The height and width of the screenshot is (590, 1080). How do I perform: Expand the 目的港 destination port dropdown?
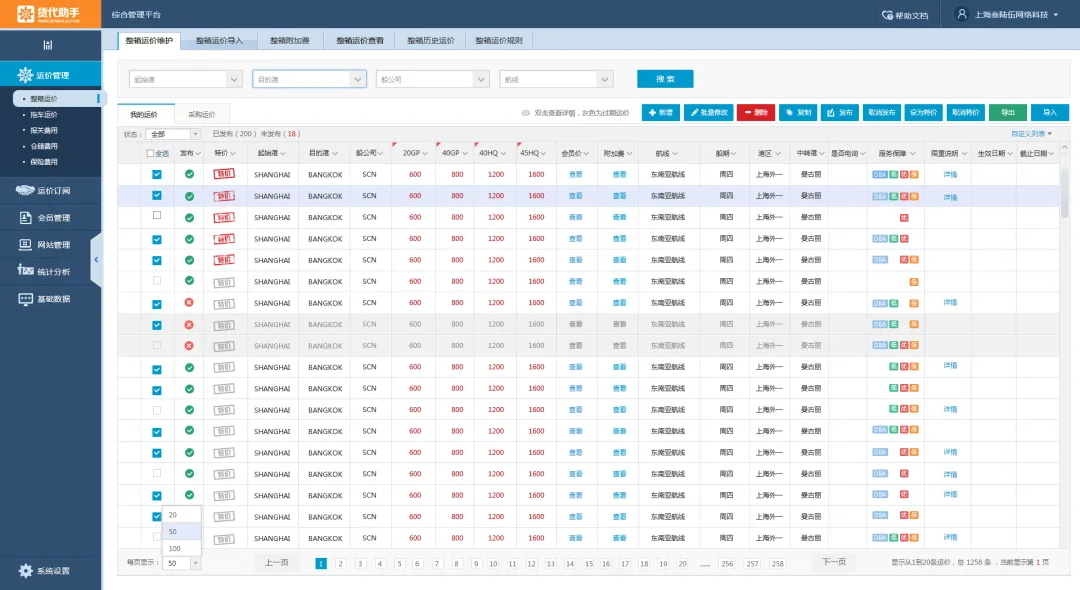(358, 80)
